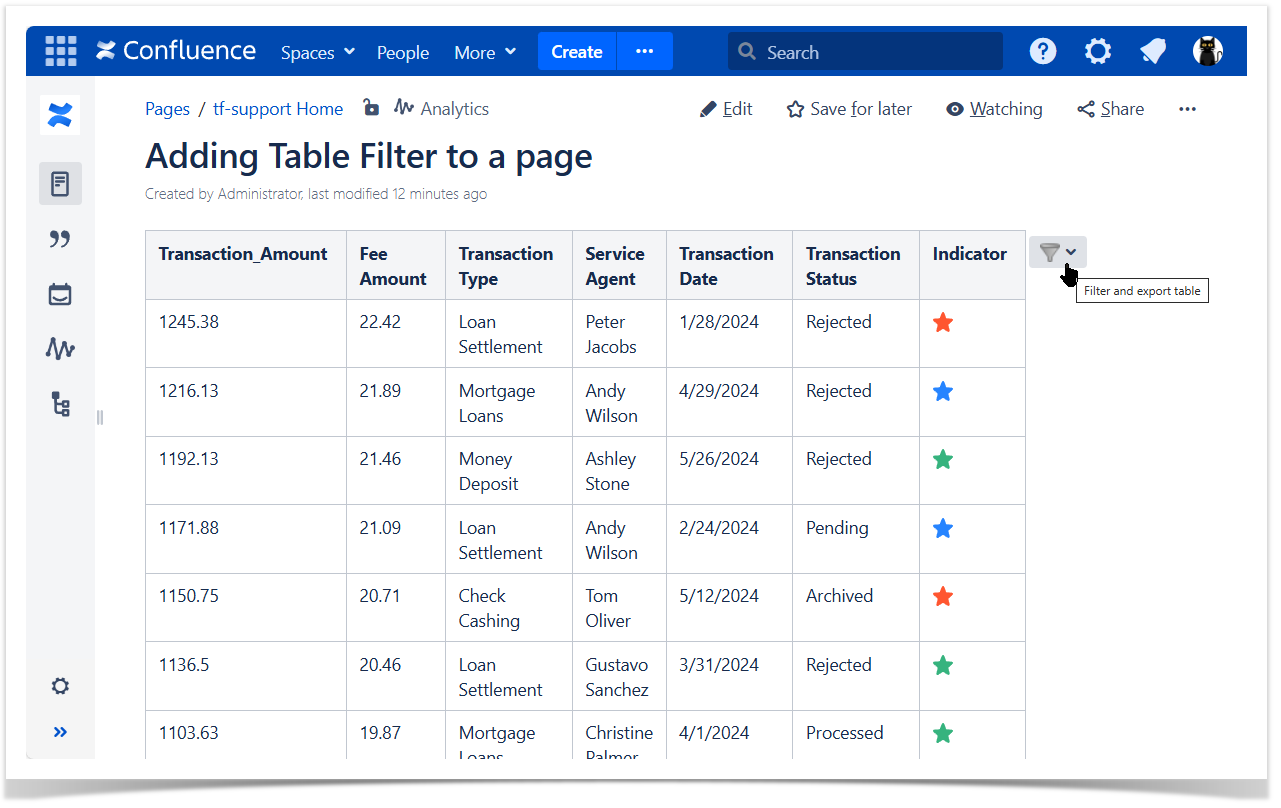Open the app switcher grid icon

[x=61, y=51]
